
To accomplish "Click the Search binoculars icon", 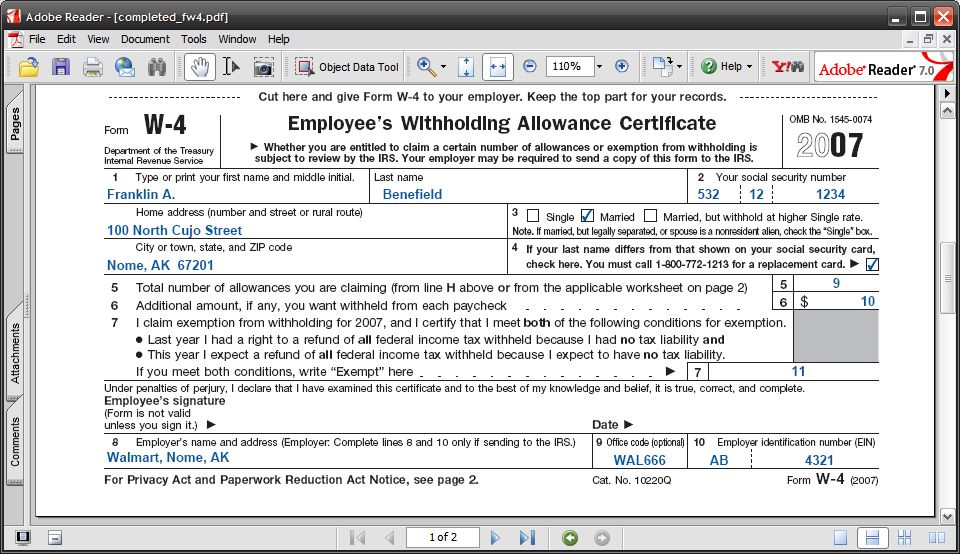I will 157,67.
